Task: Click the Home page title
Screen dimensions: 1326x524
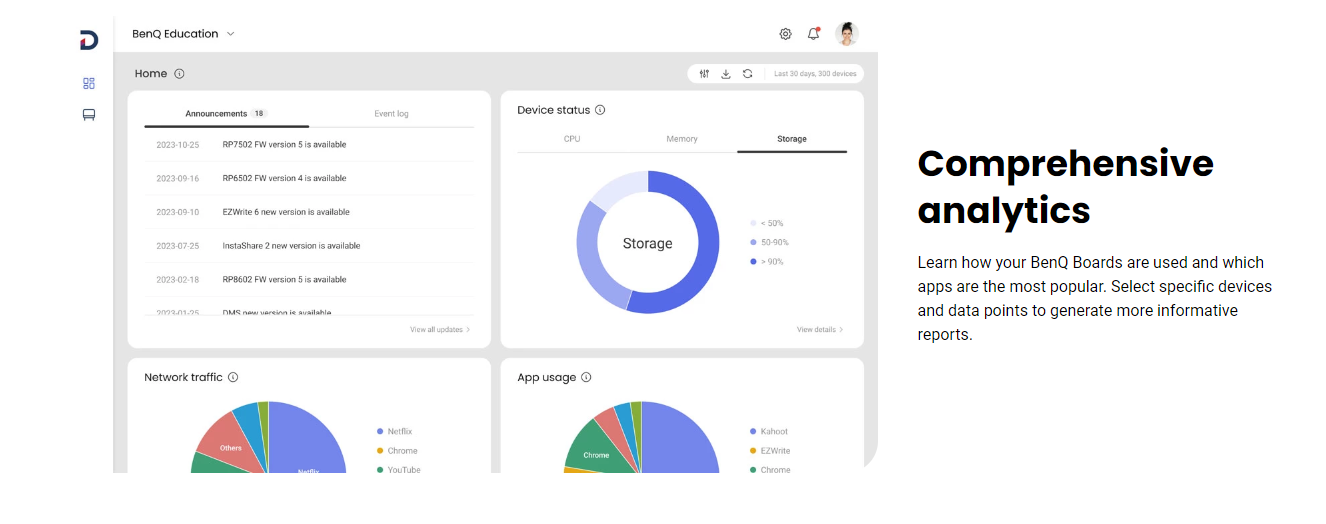Action: tap(151, 74)
